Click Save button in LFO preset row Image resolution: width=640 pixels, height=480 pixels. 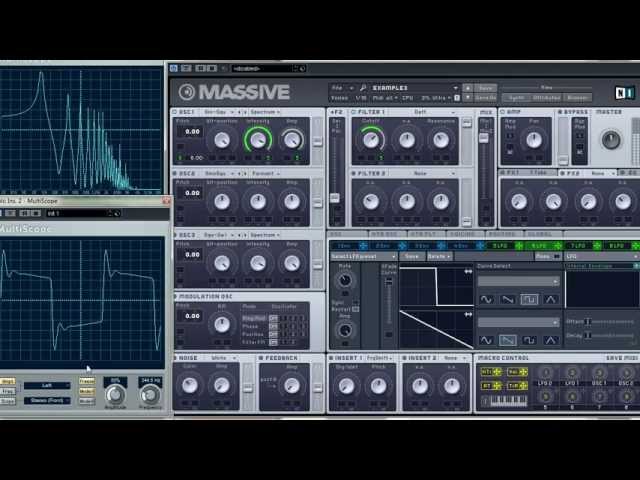tap(411, 256)
